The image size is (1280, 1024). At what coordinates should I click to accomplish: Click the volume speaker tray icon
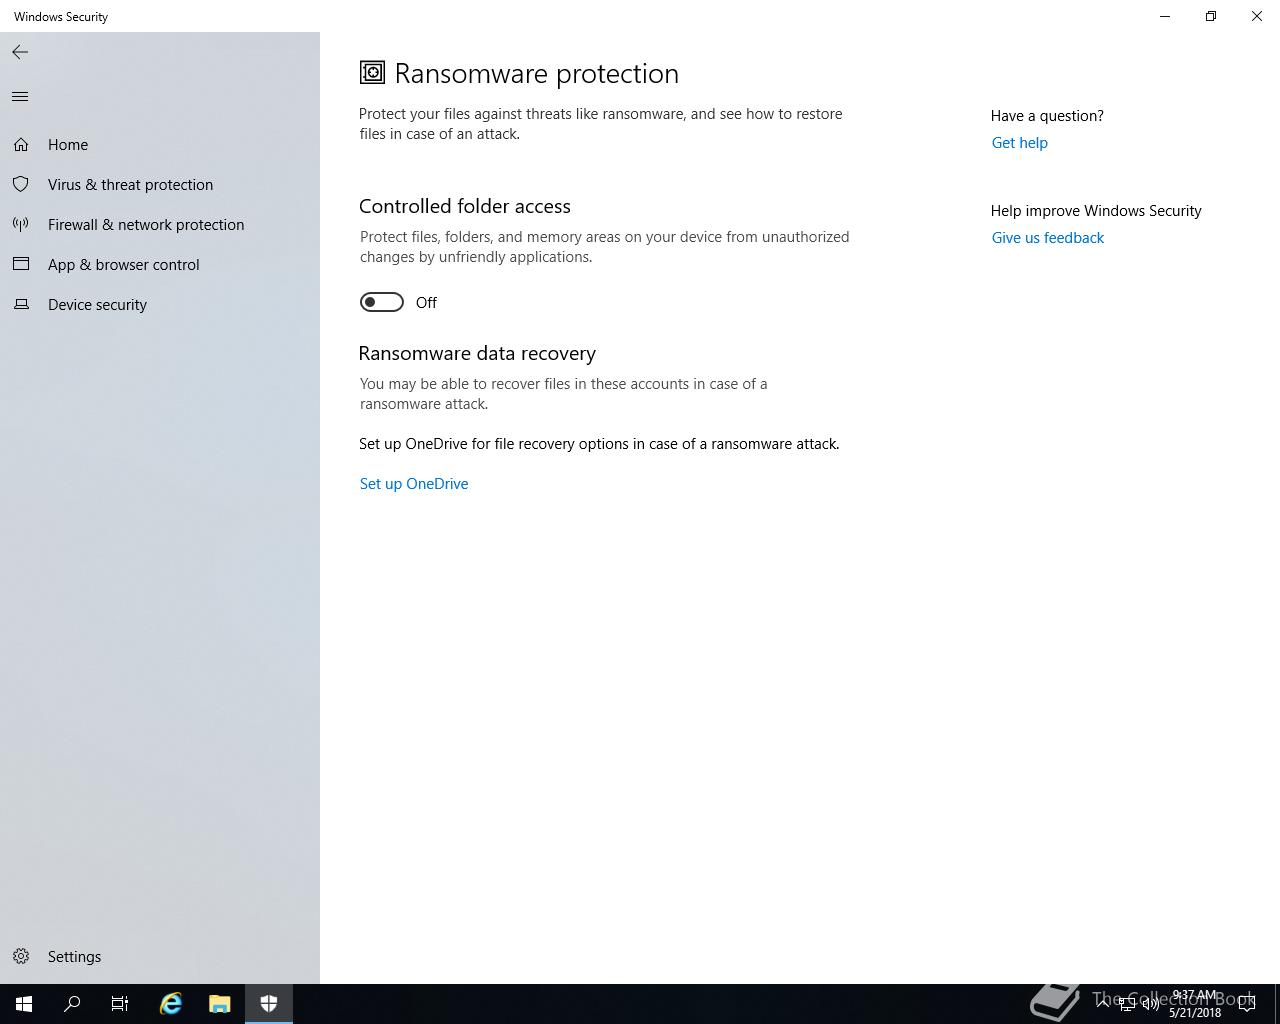tap(1151, 1004)
